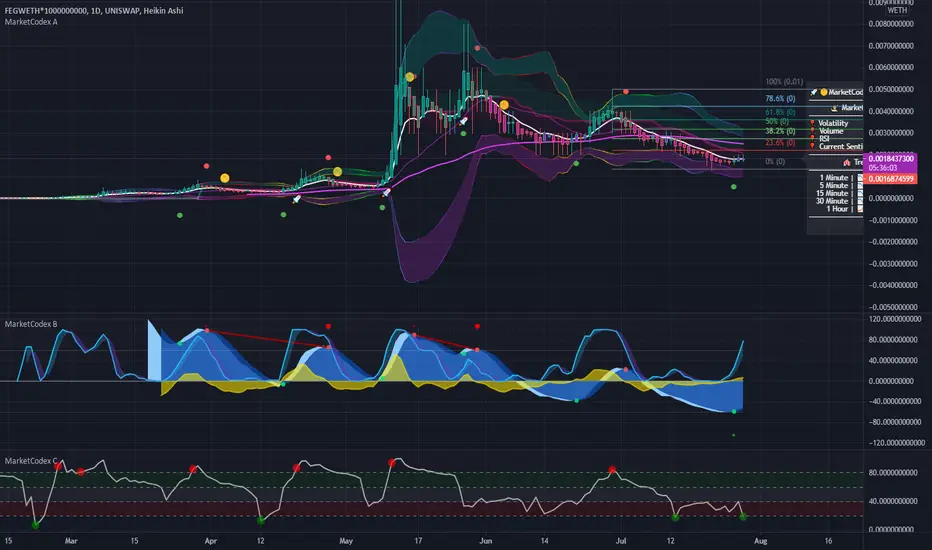Select the 0% (0) Fibonacci level label
The height and width of the screenshot is (550, 932).
coord(775,162)
